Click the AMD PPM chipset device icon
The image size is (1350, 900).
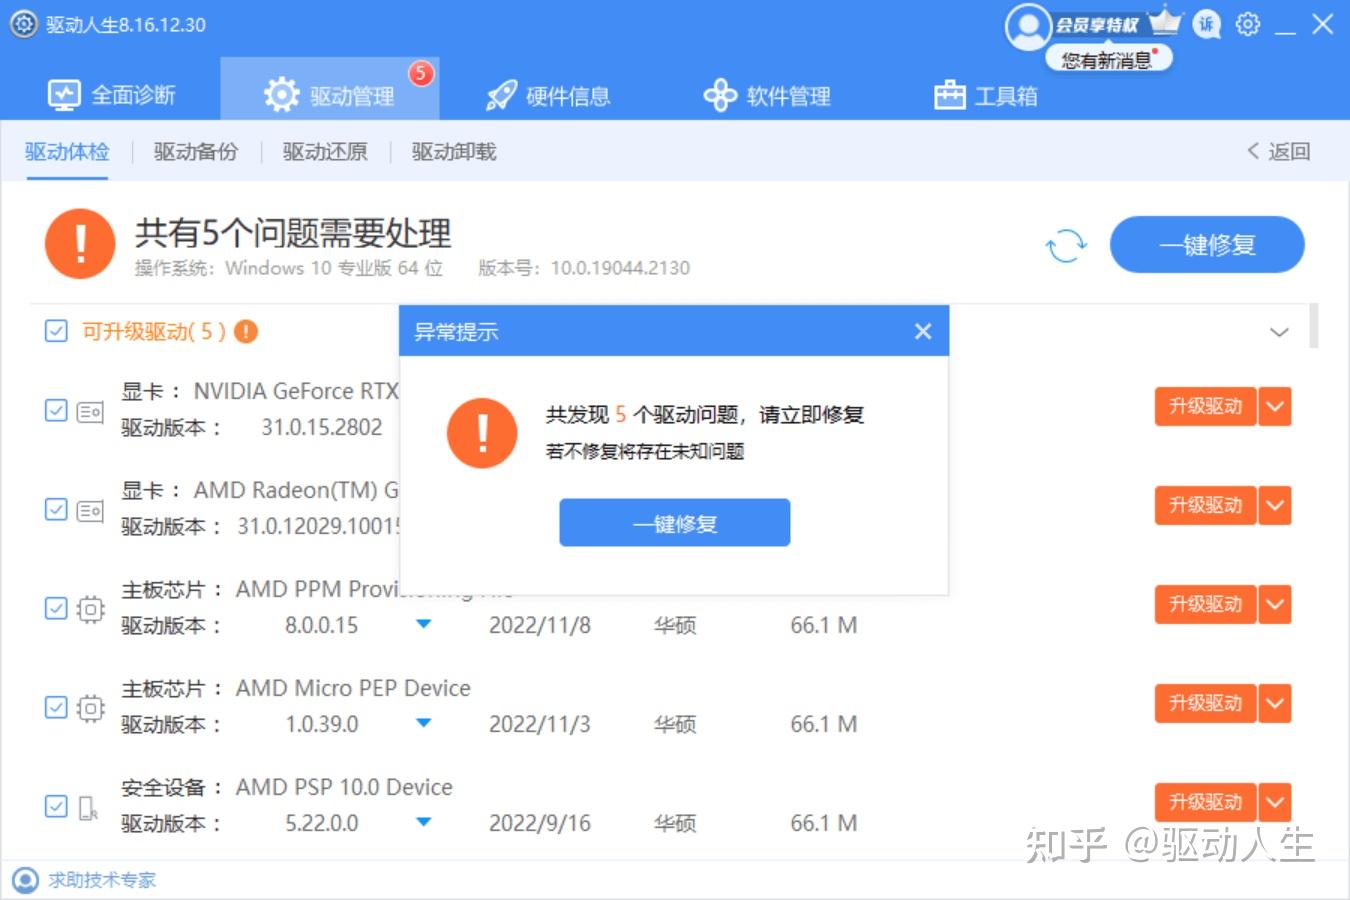pyautogui.click(x=90, y=609)
